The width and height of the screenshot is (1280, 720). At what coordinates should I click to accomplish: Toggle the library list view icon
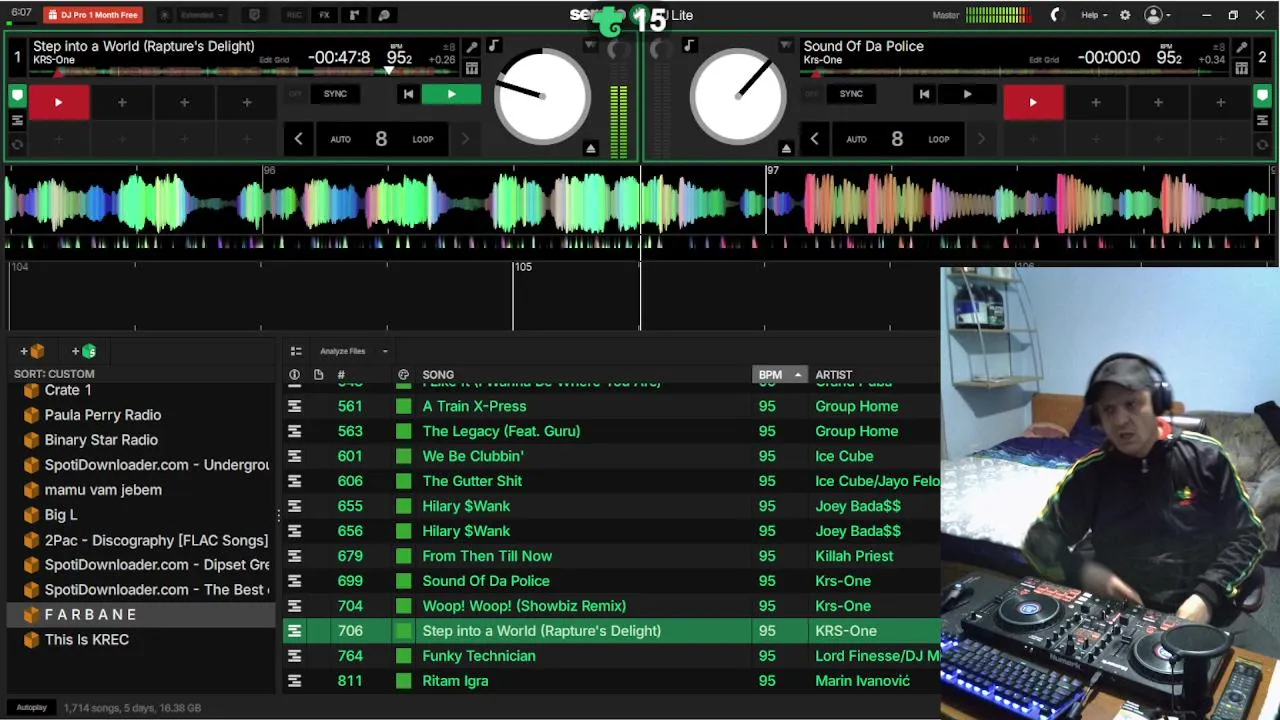[296, 351]
